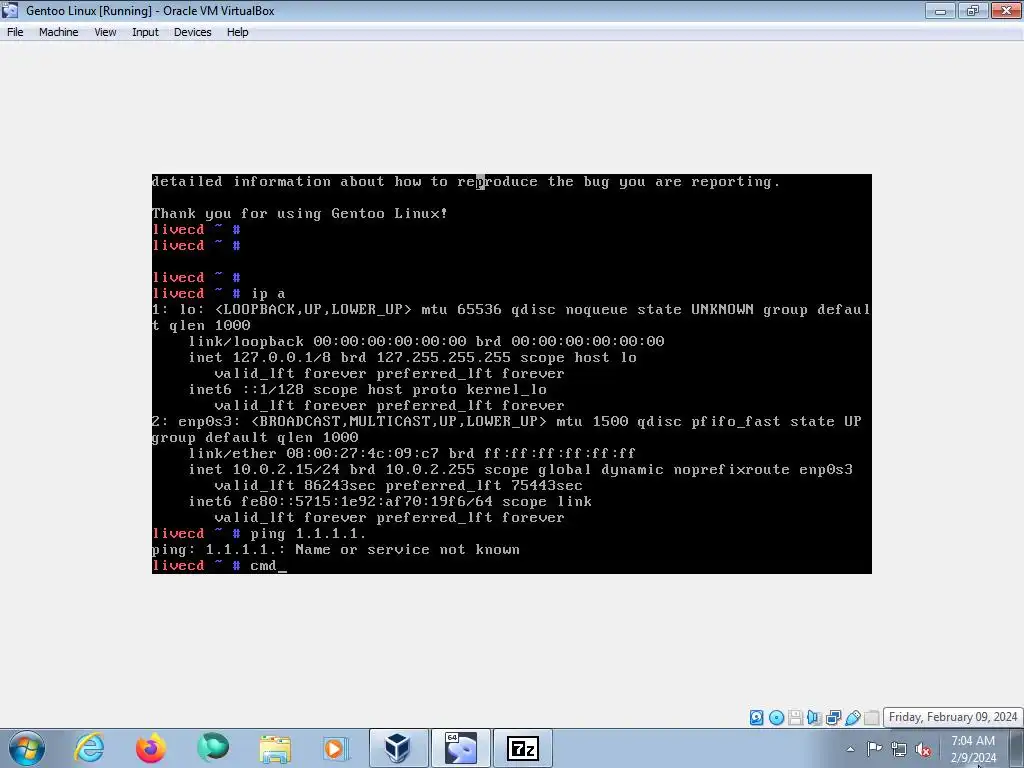This screenshot has width=1024, height=768.
Task: Click the floppy disk status icon
Action: pos(795,718)
